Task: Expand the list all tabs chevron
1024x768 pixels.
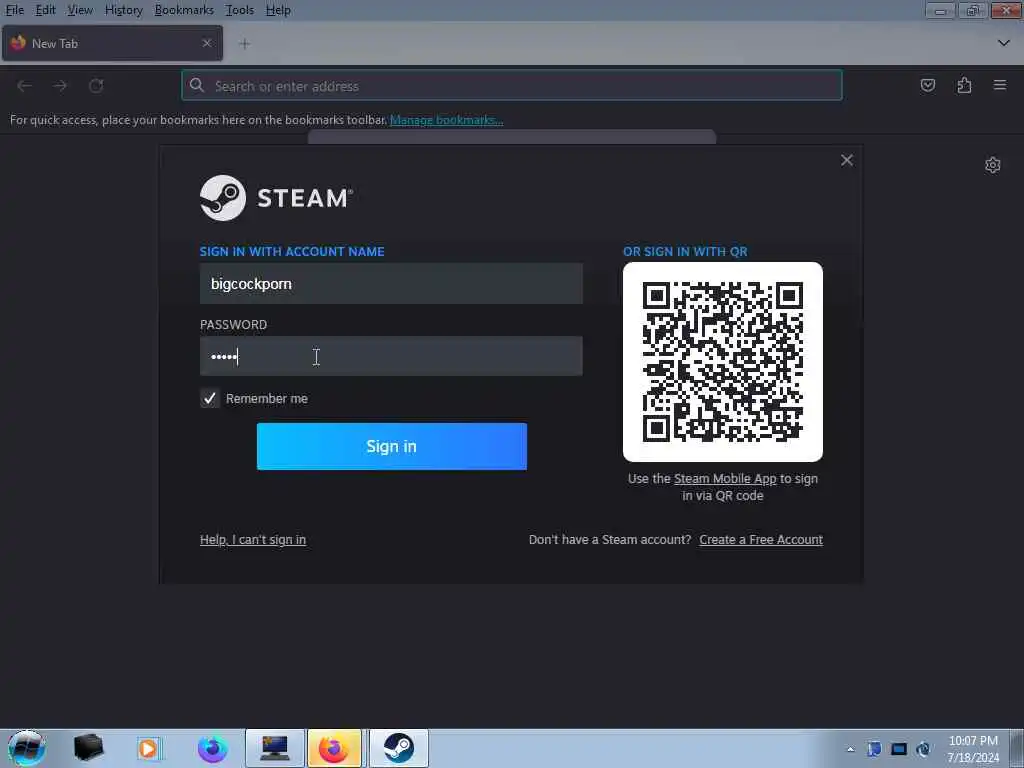Action: click(x=1004, y=43)
